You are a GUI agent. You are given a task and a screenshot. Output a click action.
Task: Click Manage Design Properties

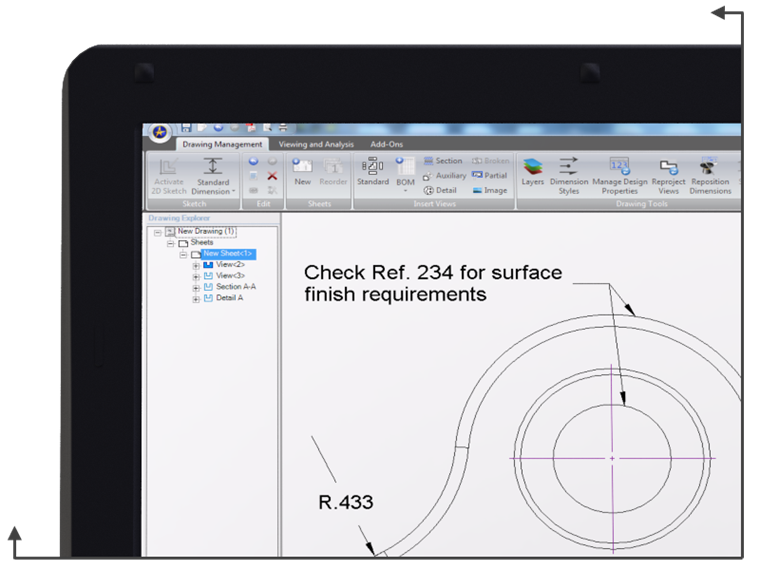pyautogui.click(x=619, y=176)
